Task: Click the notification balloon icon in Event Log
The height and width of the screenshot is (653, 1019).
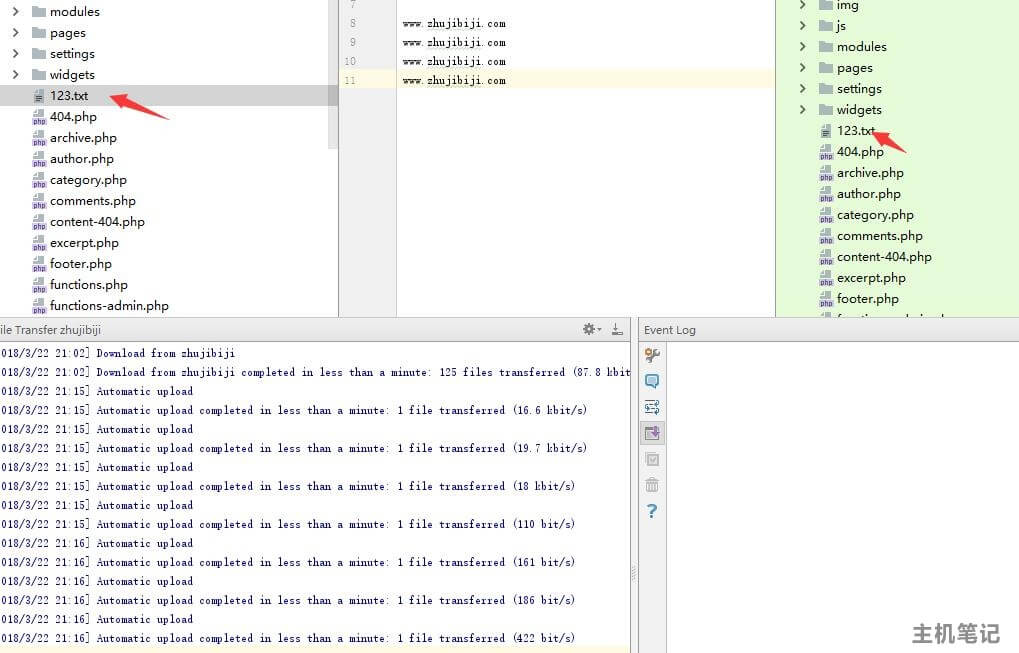Action: [x=652, y=381]
